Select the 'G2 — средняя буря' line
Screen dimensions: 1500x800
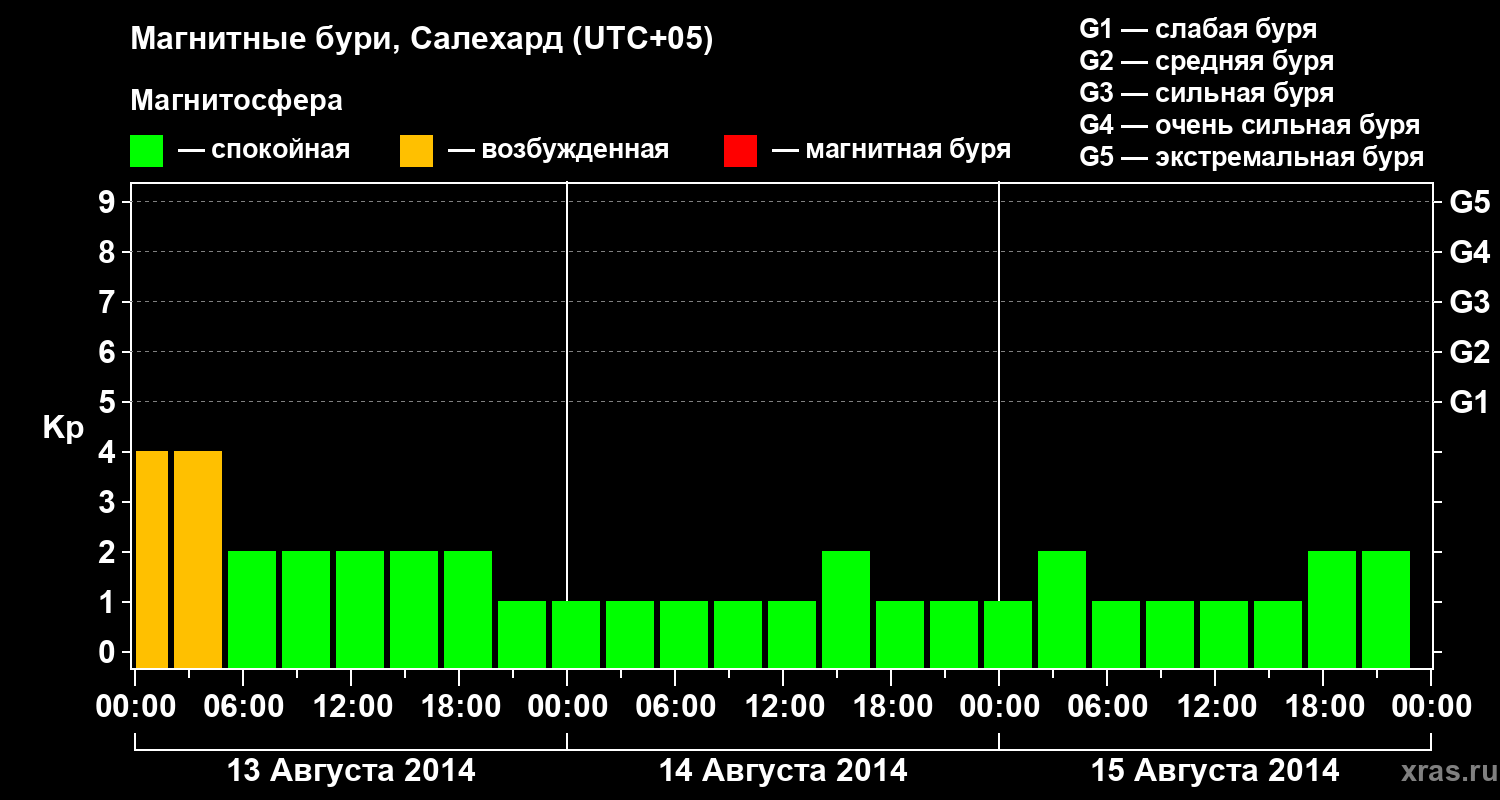pos(1206,61)
